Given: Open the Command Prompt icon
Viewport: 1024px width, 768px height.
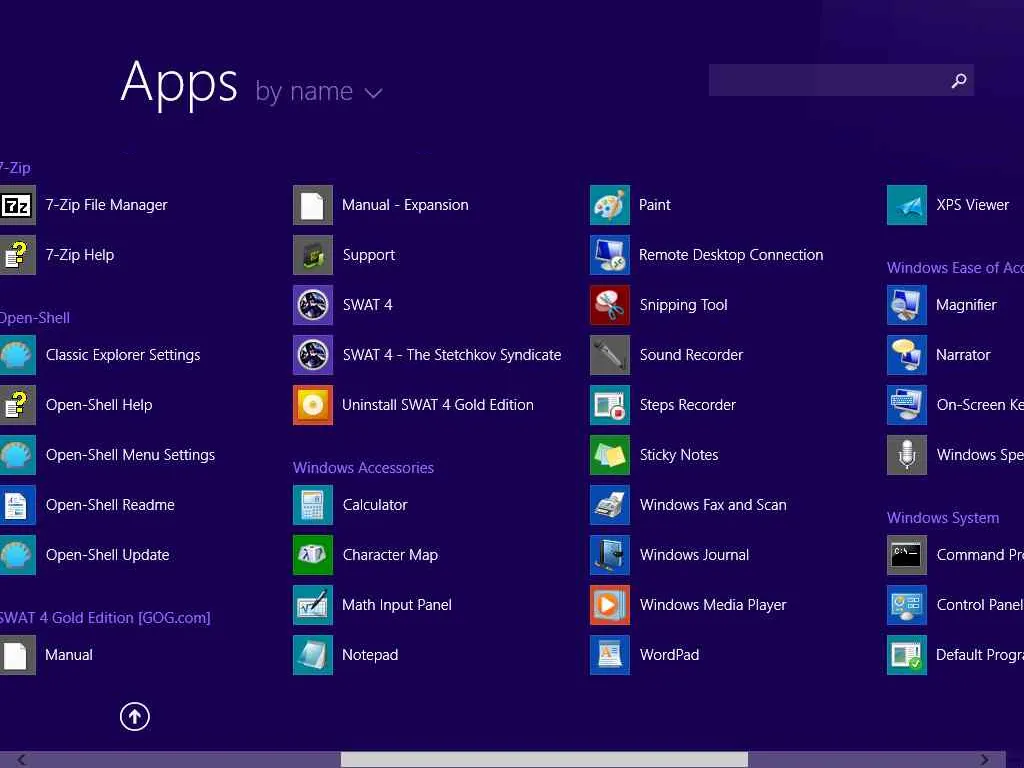Looking at the screenshot, I should click(907, 555).
